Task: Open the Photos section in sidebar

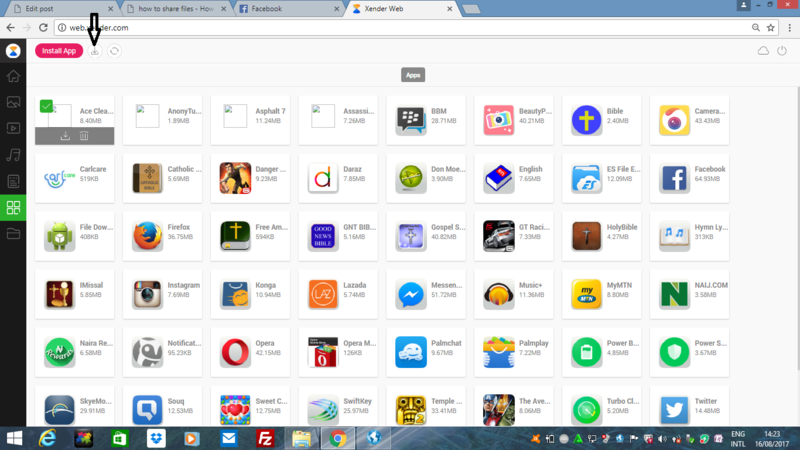Action: (13, 102)
